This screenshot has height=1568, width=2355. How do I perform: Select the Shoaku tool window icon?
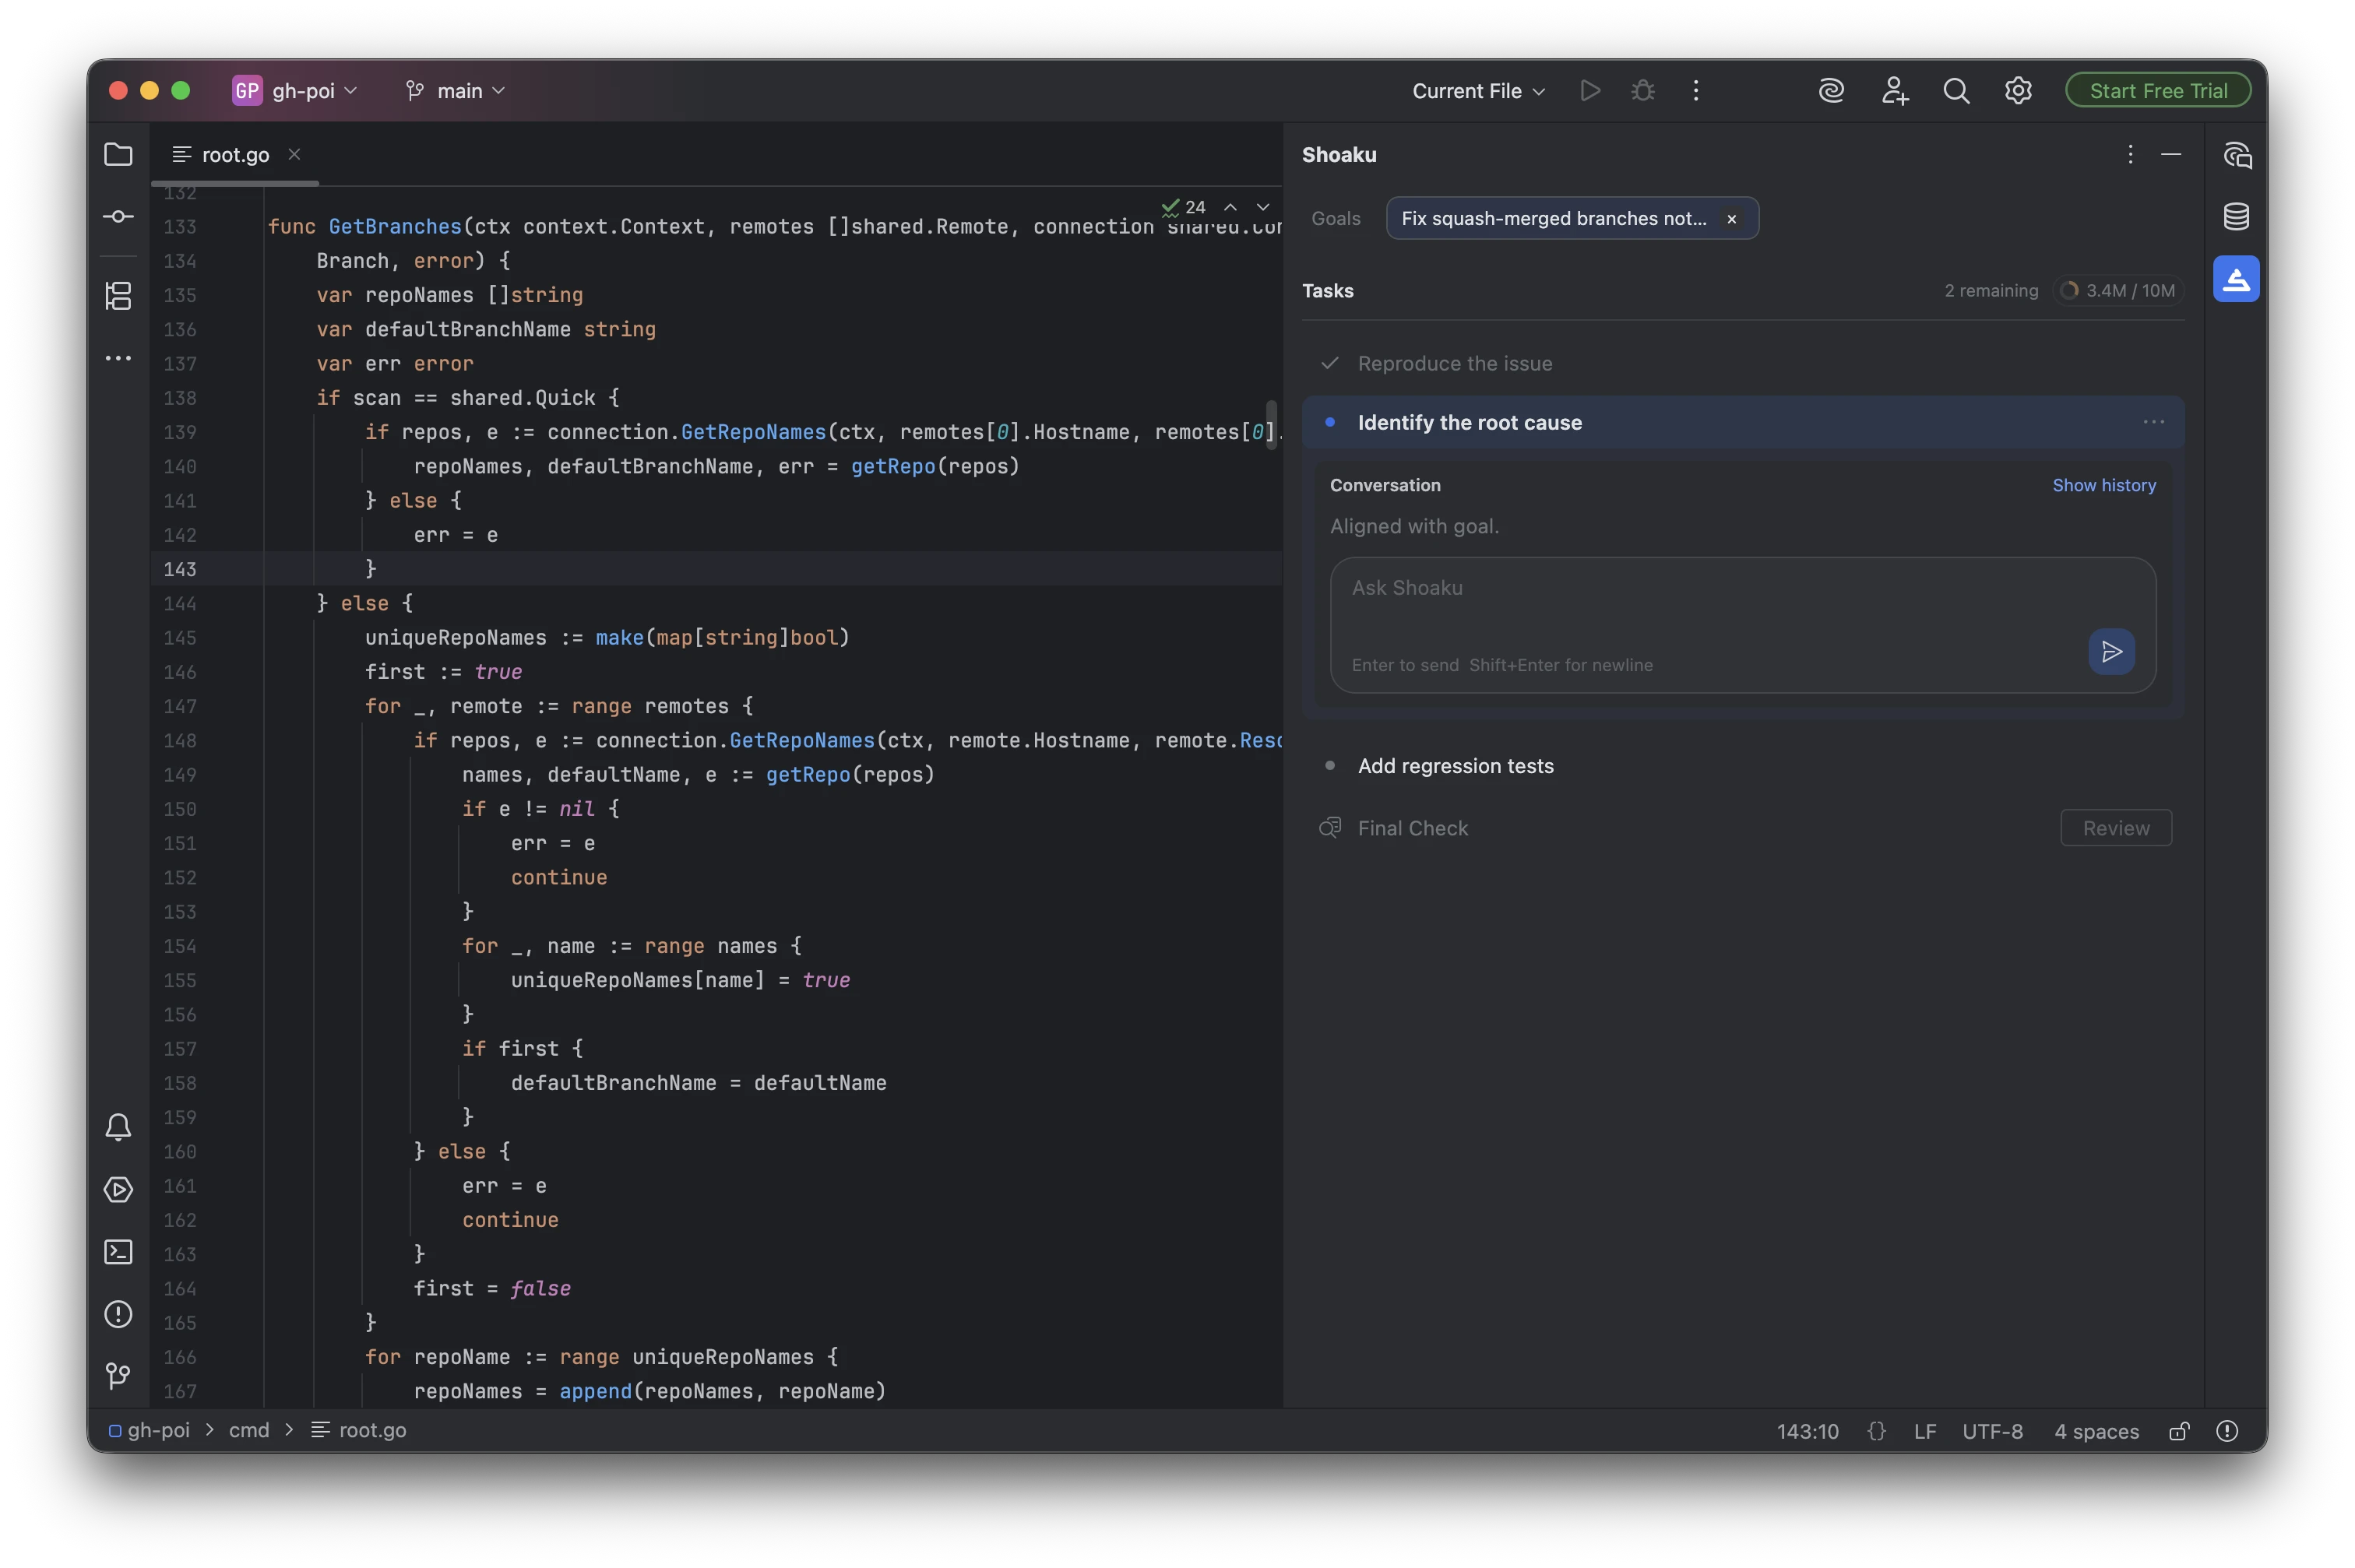2236,279
